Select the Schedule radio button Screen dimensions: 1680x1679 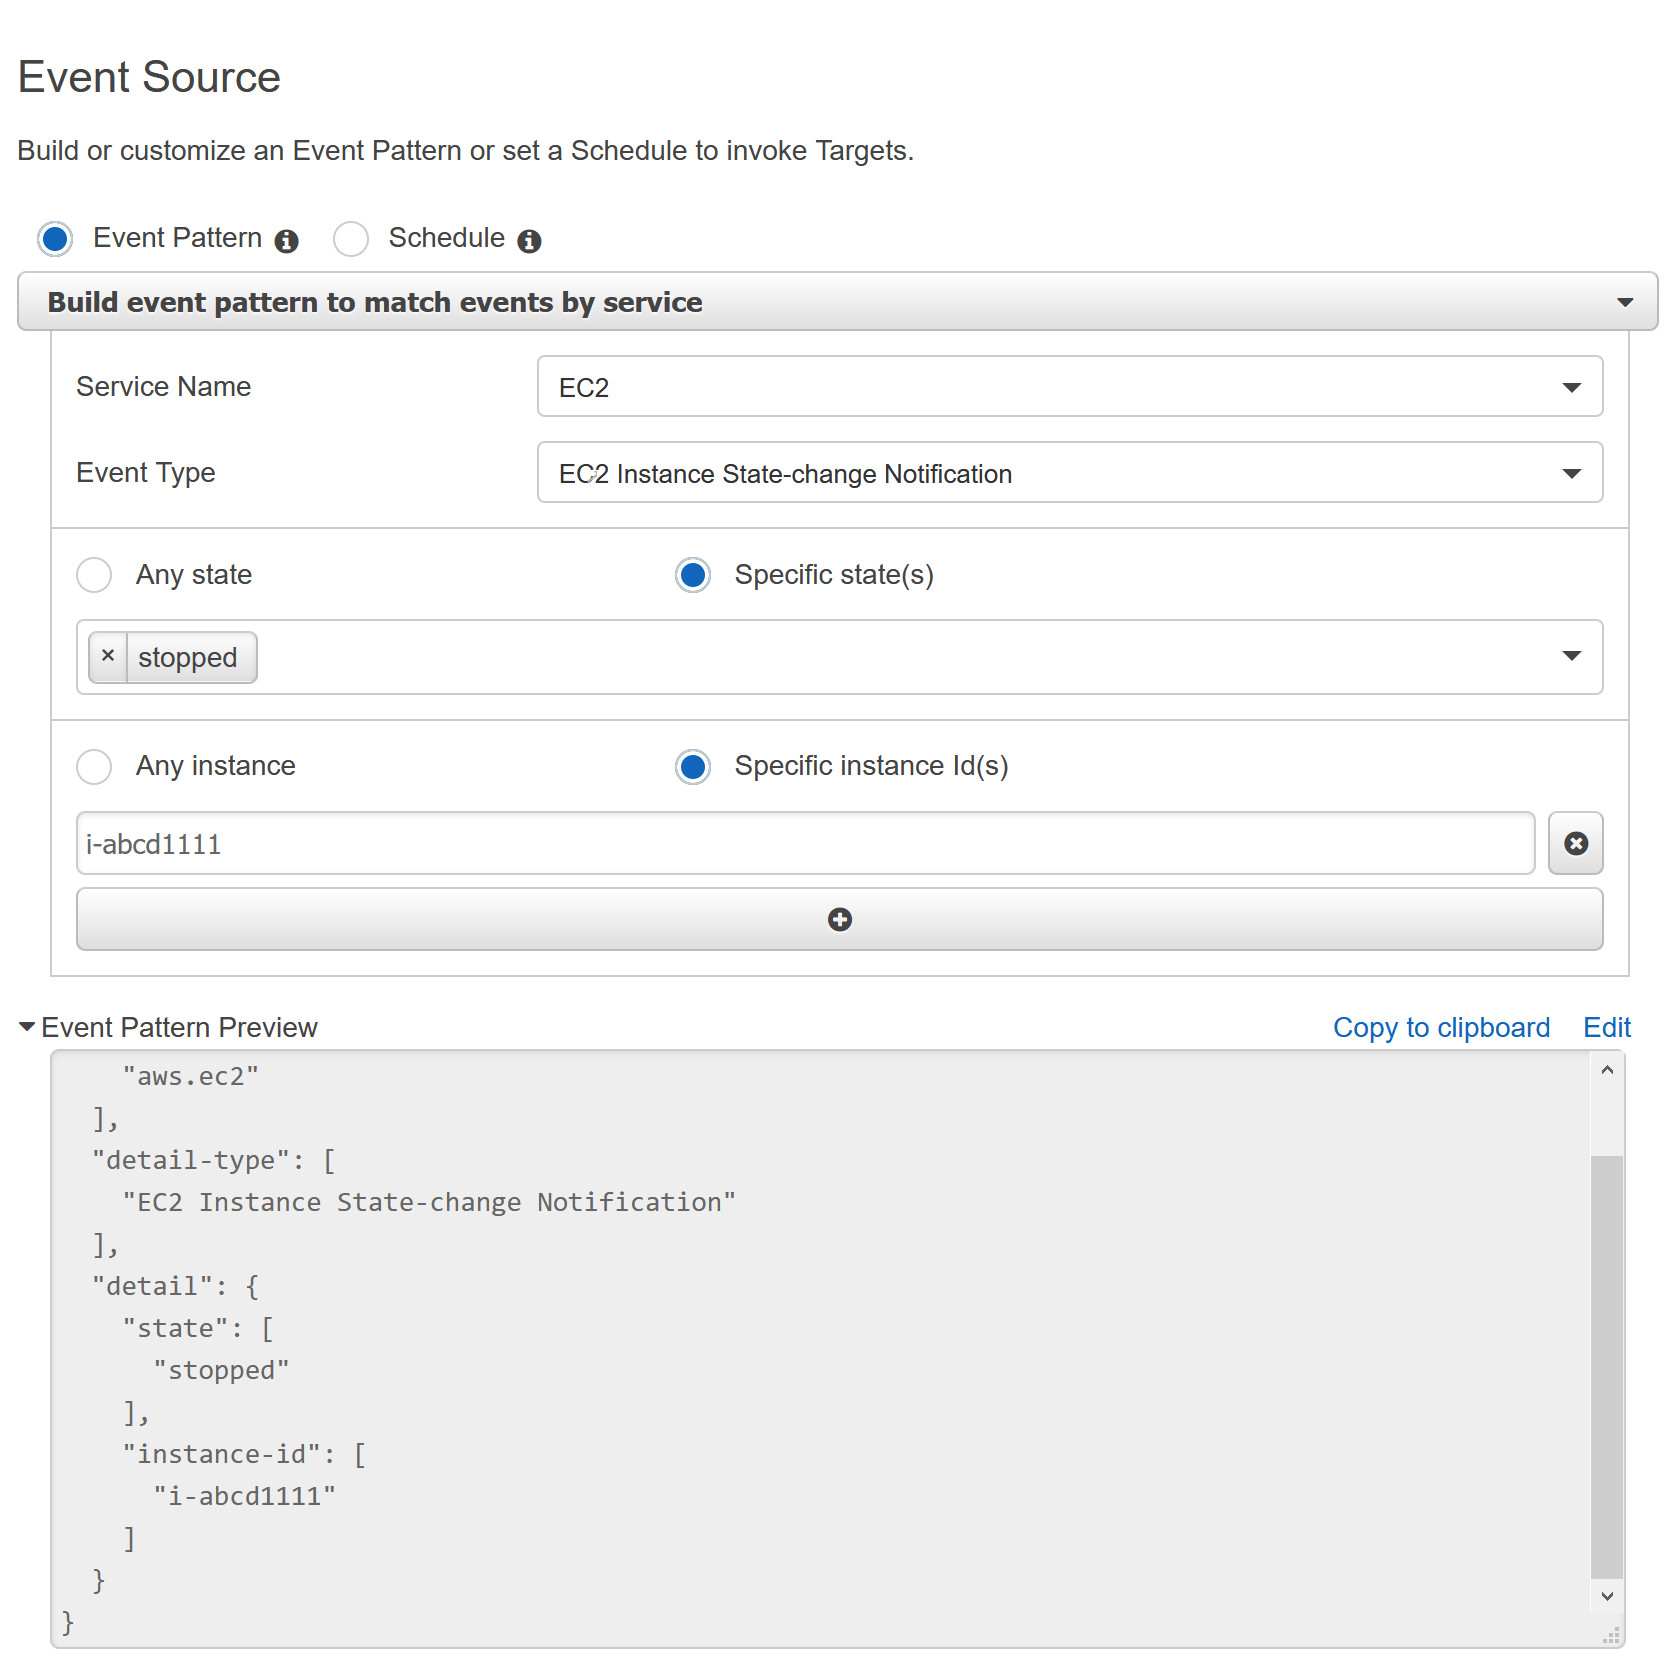pos(351,239)
